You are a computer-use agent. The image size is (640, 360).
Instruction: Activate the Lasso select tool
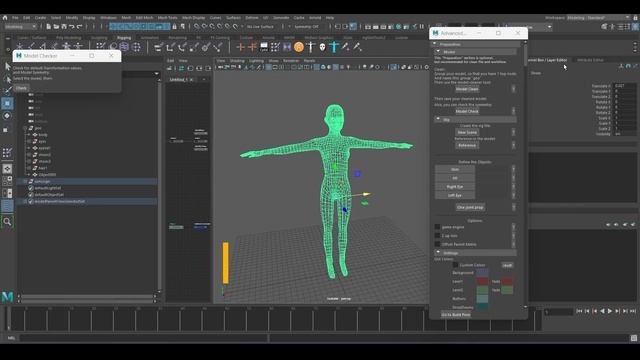(x=7, y=78)
